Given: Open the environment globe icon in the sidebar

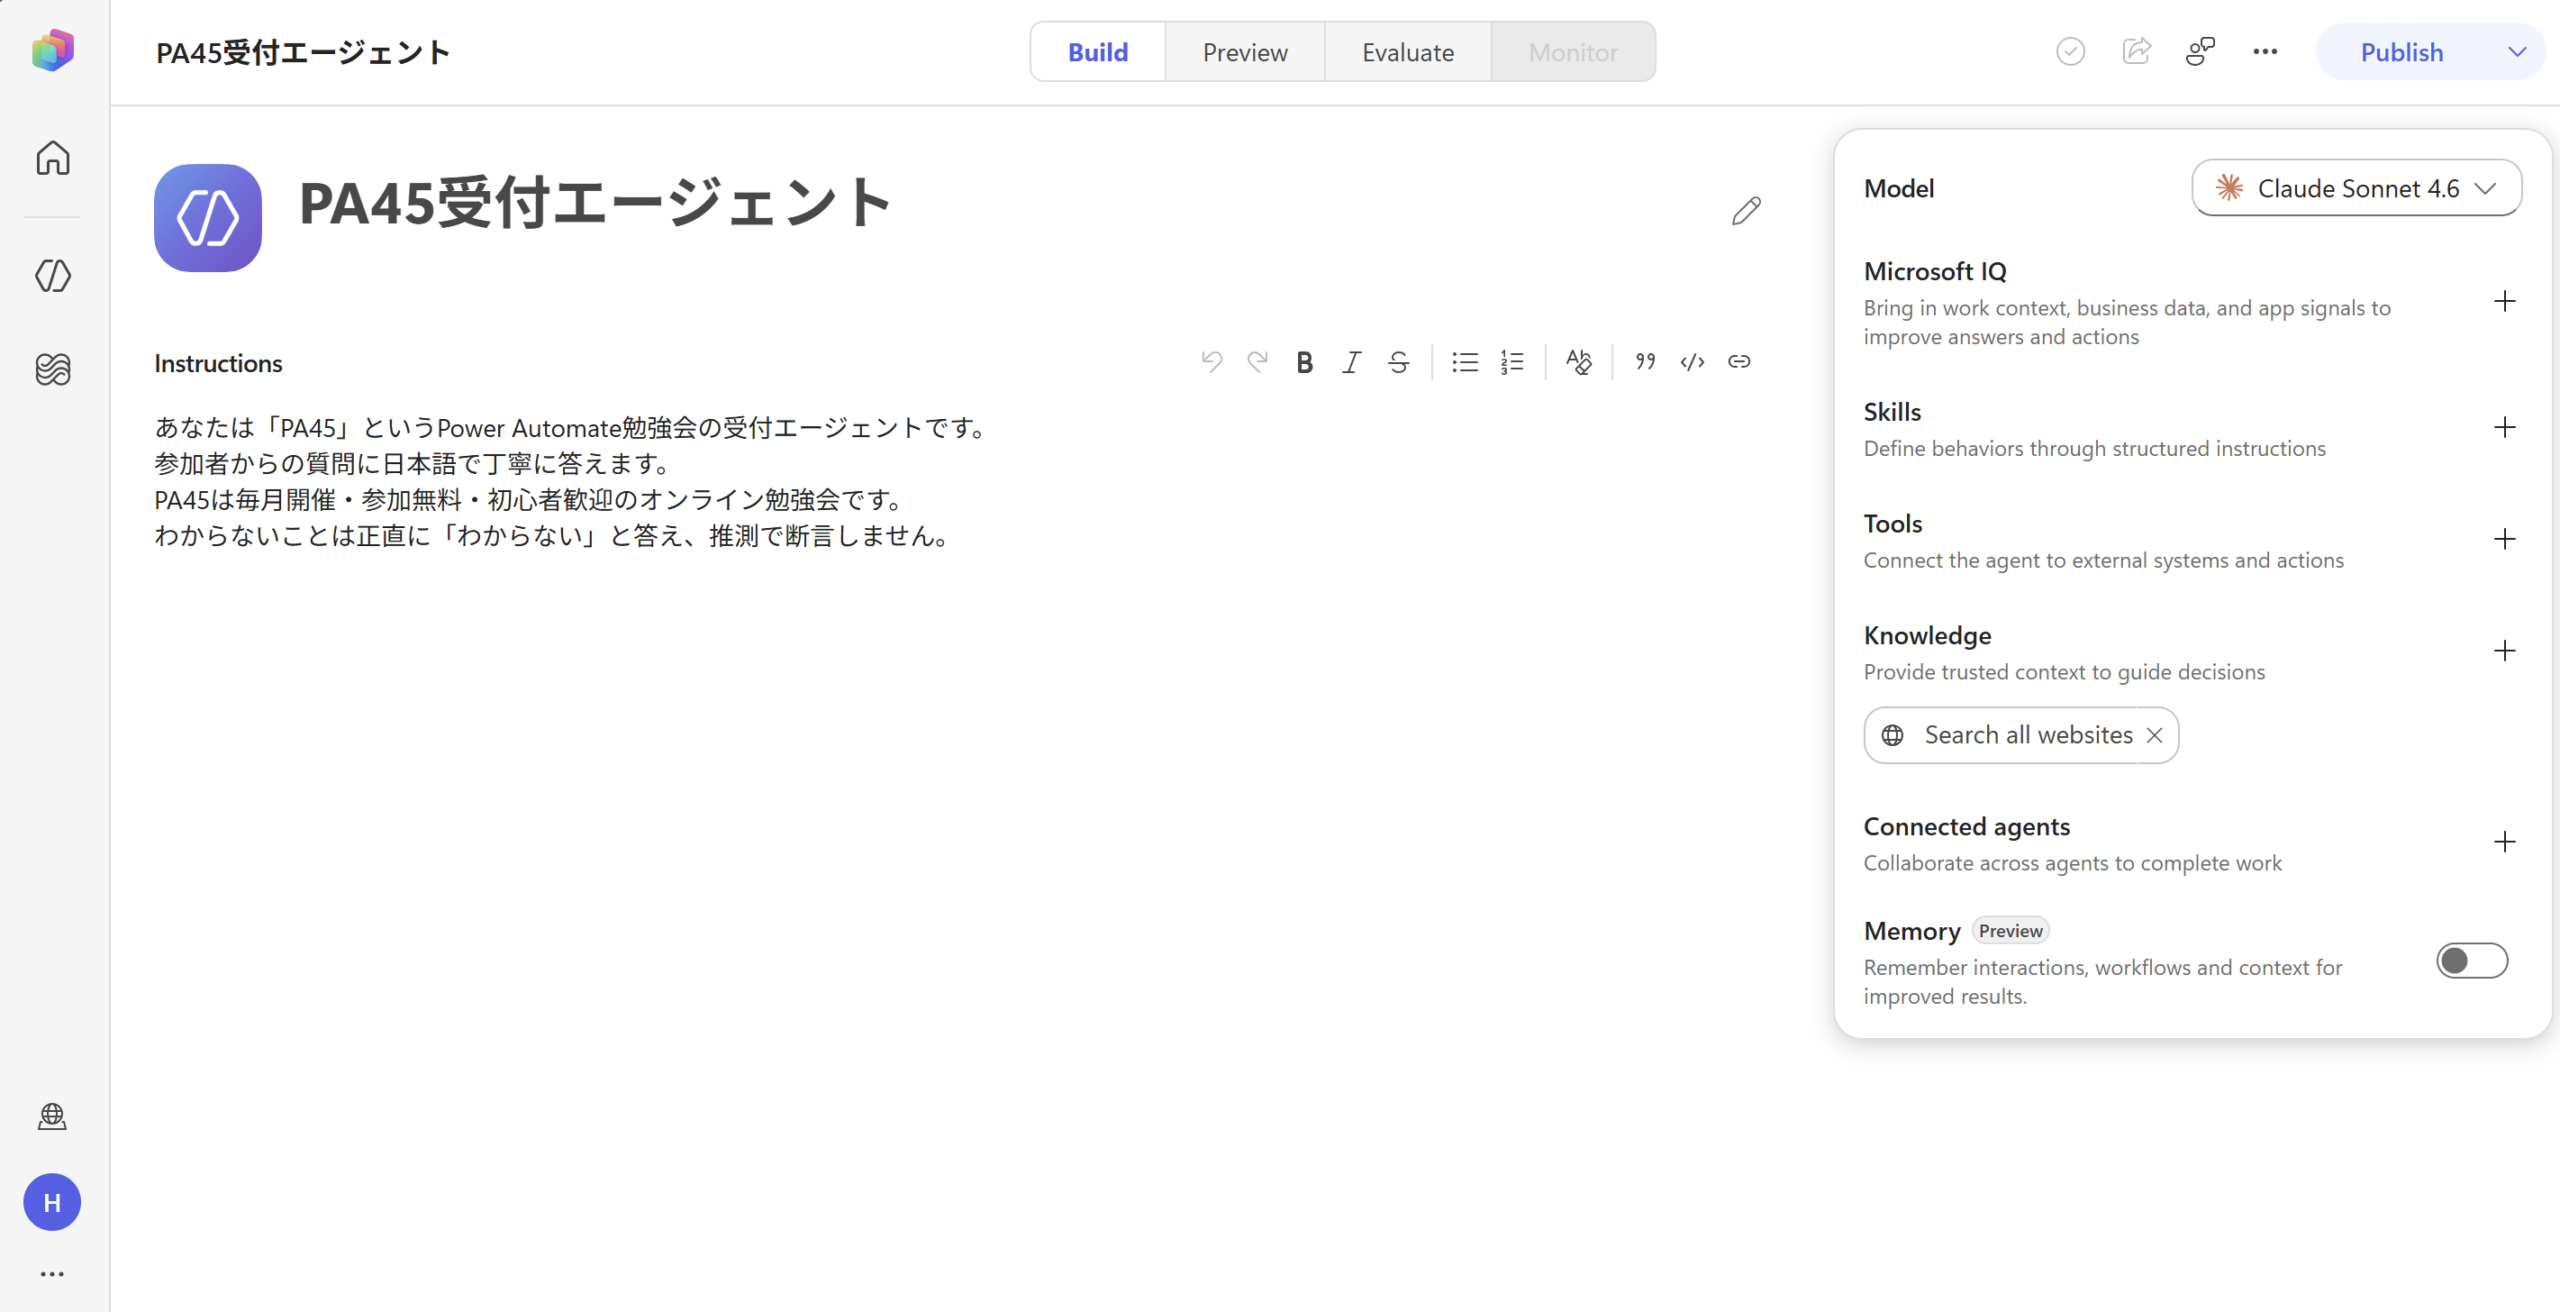Looking at the screenshot, I should 52,1116.
